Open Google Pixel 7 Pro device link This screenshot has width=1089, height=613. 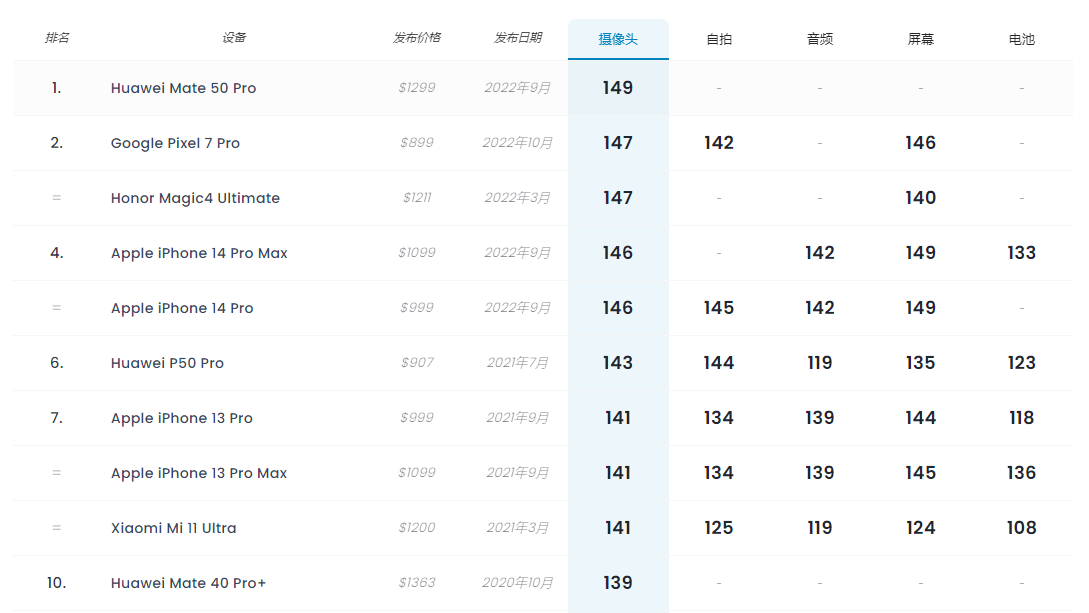175,143
